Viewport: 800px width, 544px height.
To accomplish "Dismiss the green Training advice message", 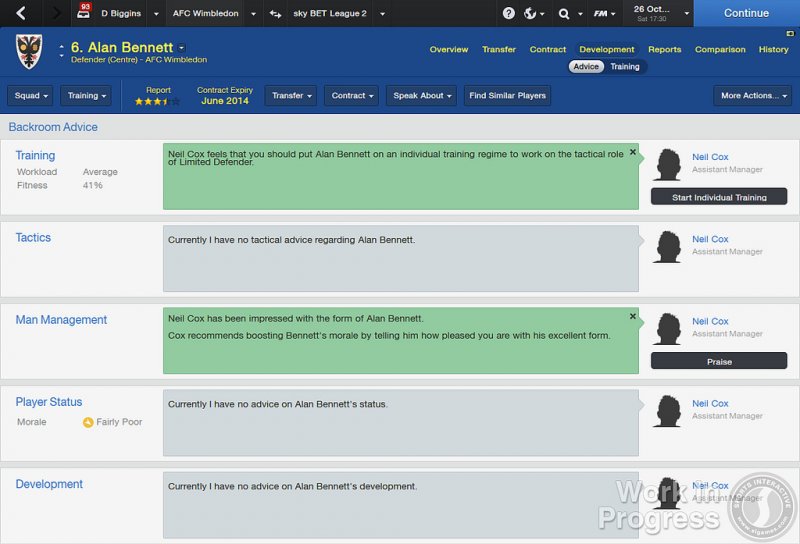I will [x=632, y=152].
